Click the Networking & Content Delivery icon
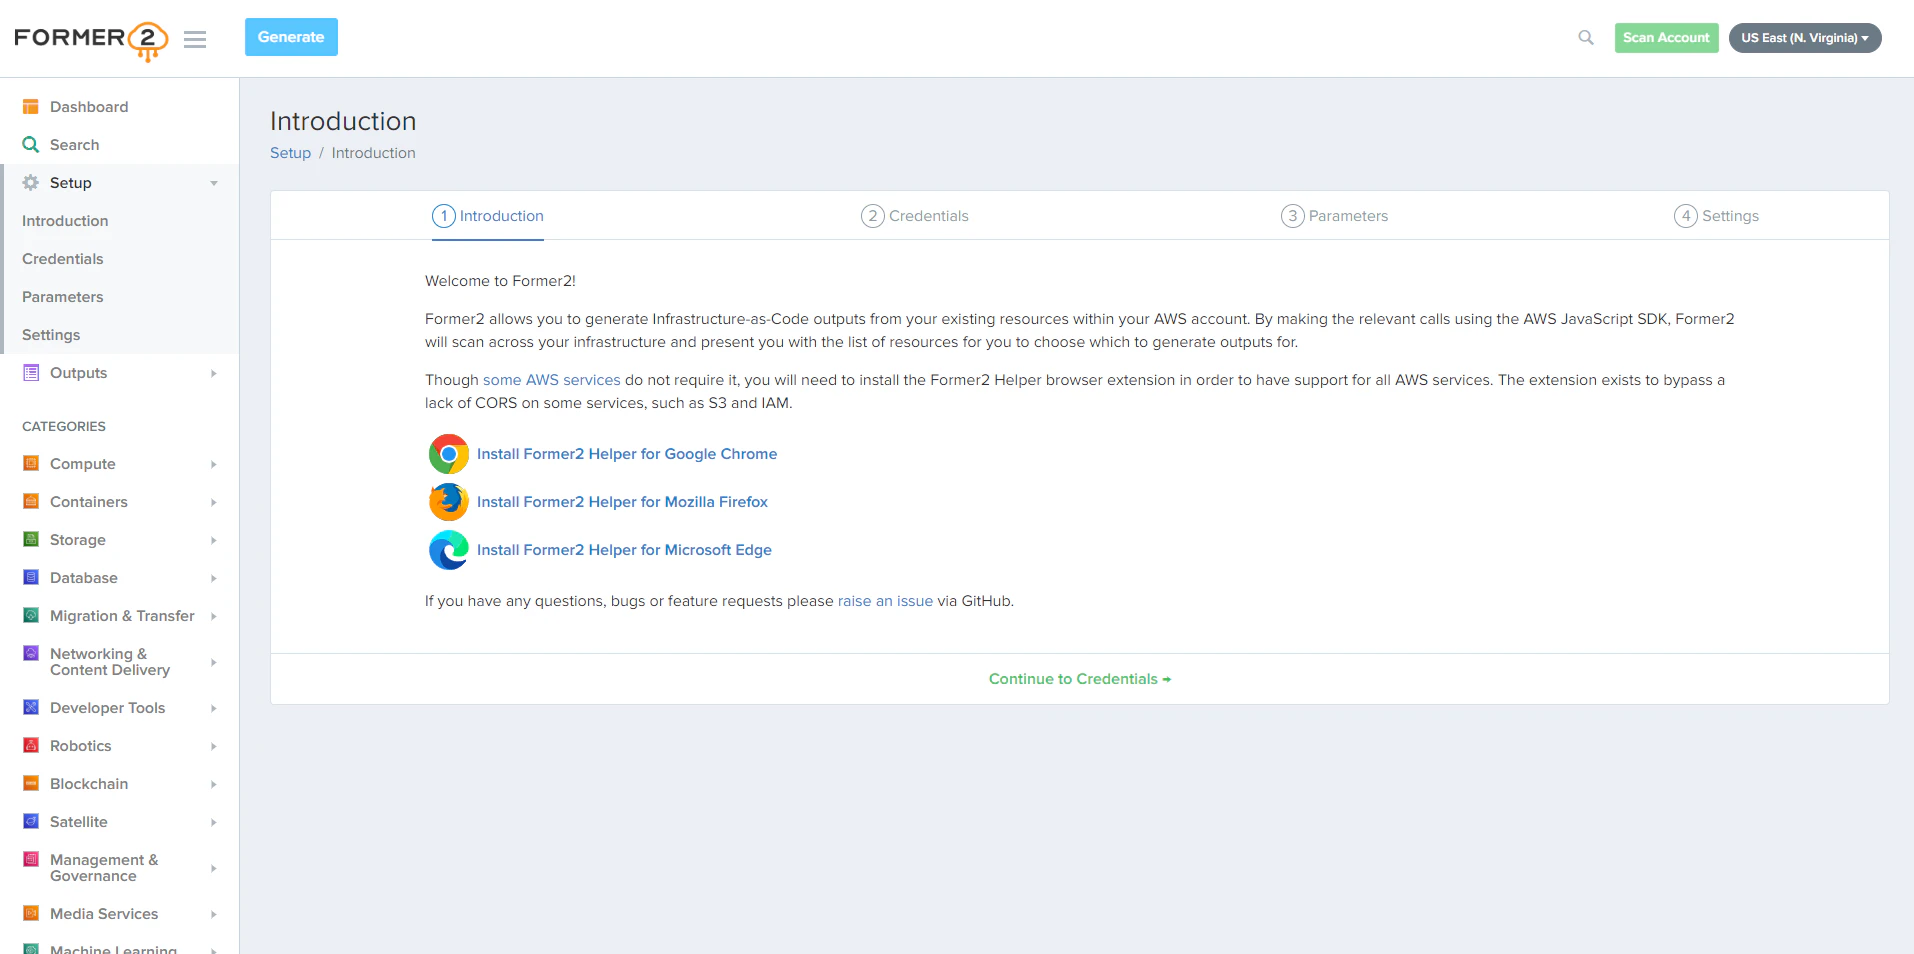 (31, 654)
